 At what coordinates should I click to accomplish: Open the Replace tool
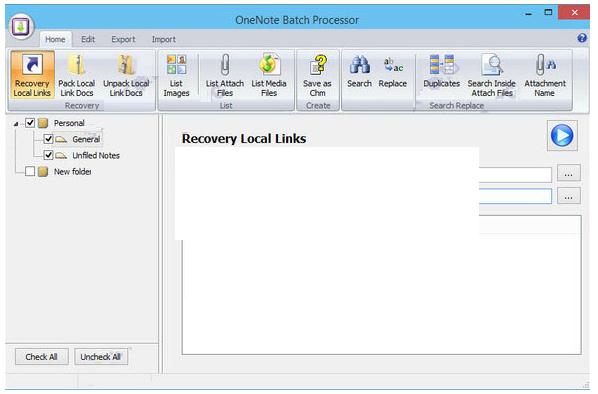tap(392, 71)
